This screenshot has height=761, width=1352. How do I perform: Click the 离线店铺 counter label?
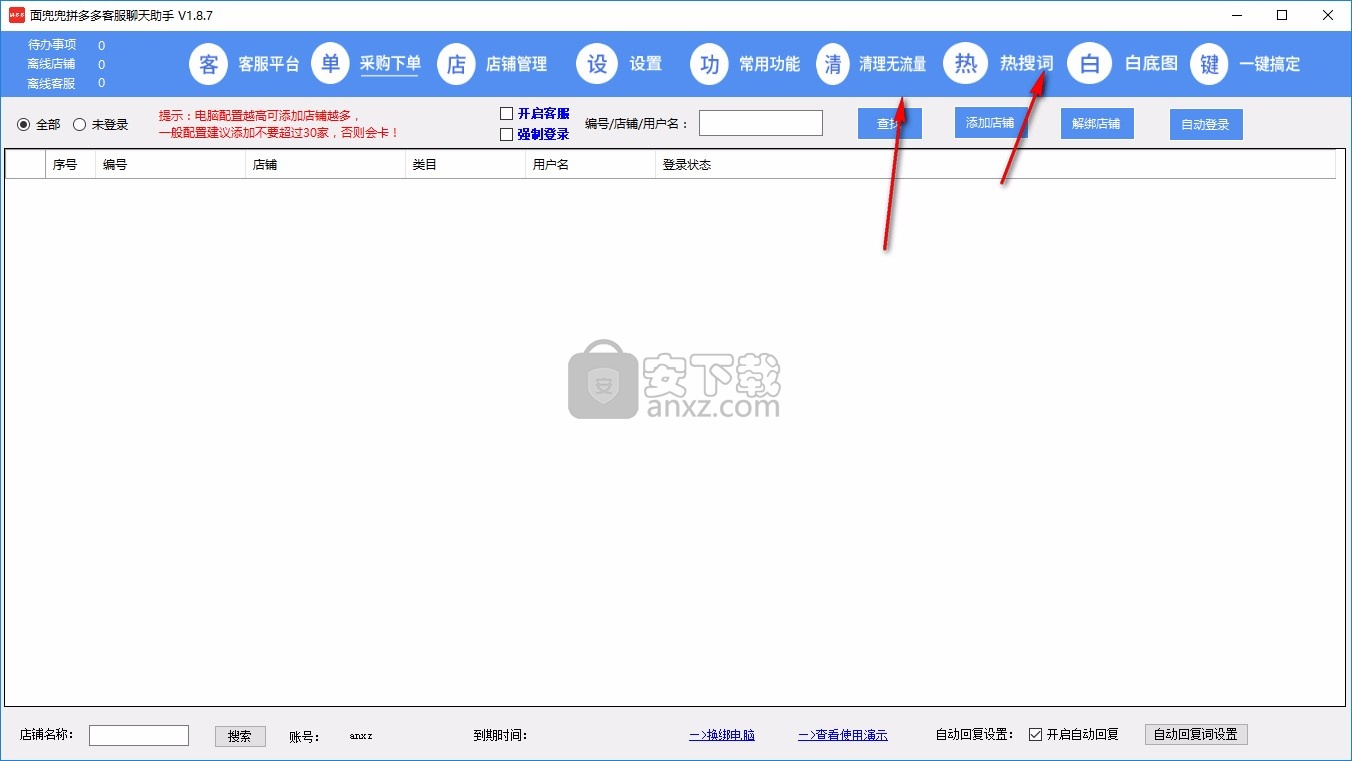[x=52, y=64]
